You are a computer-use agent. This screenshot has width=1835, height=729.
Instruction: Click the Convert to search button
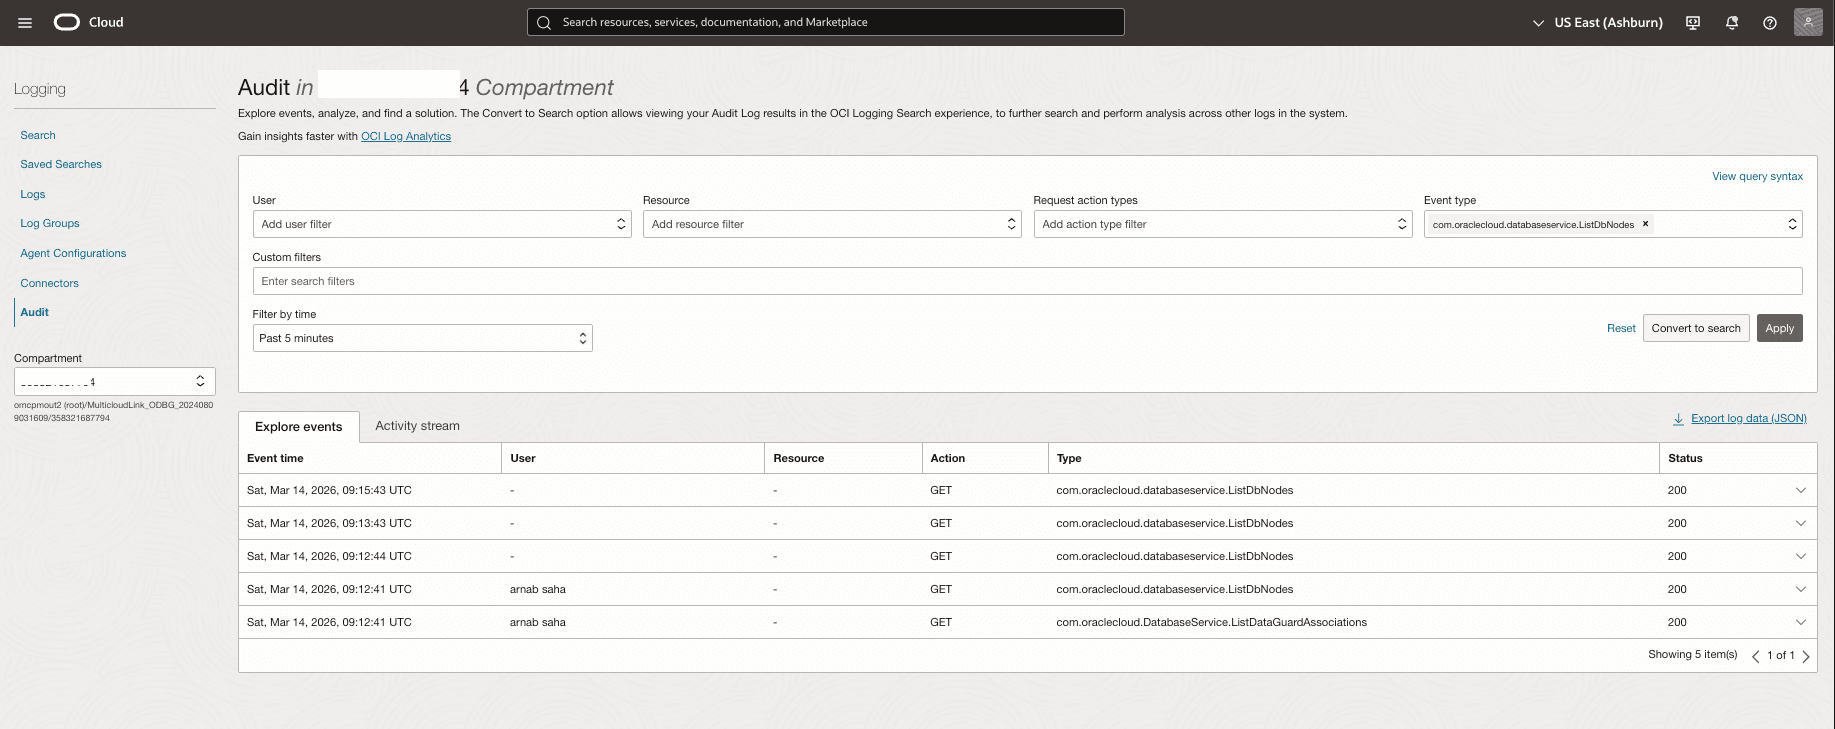(1696, 328)
